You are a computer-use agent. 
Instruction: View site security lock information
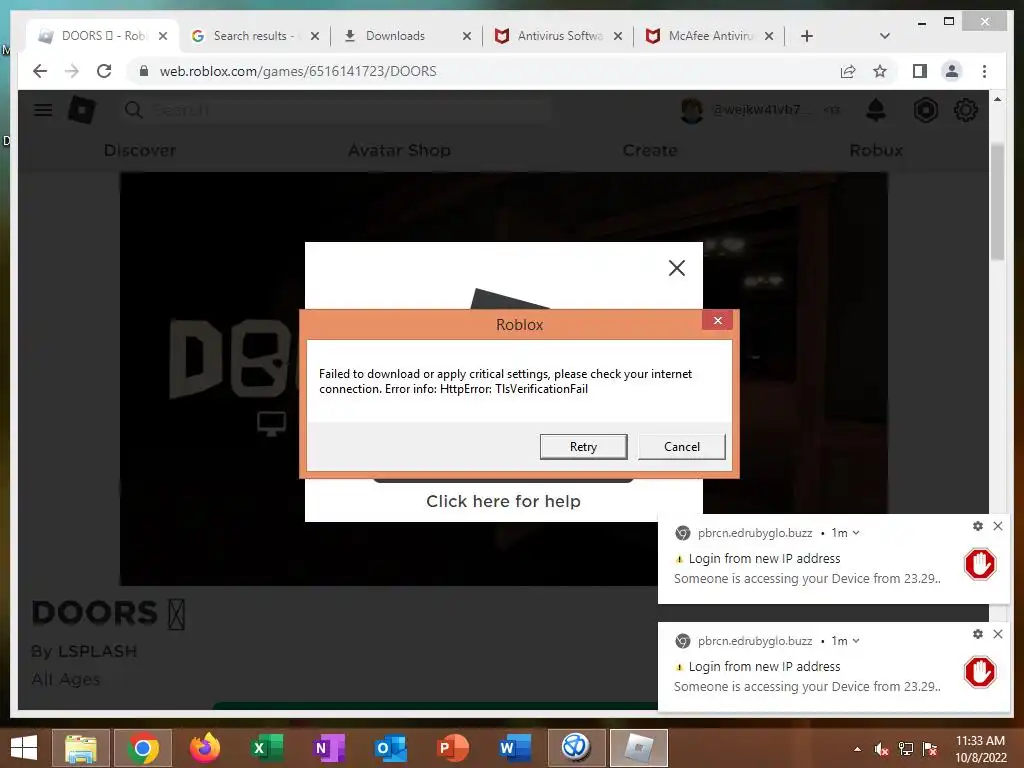tap(144, 71)
